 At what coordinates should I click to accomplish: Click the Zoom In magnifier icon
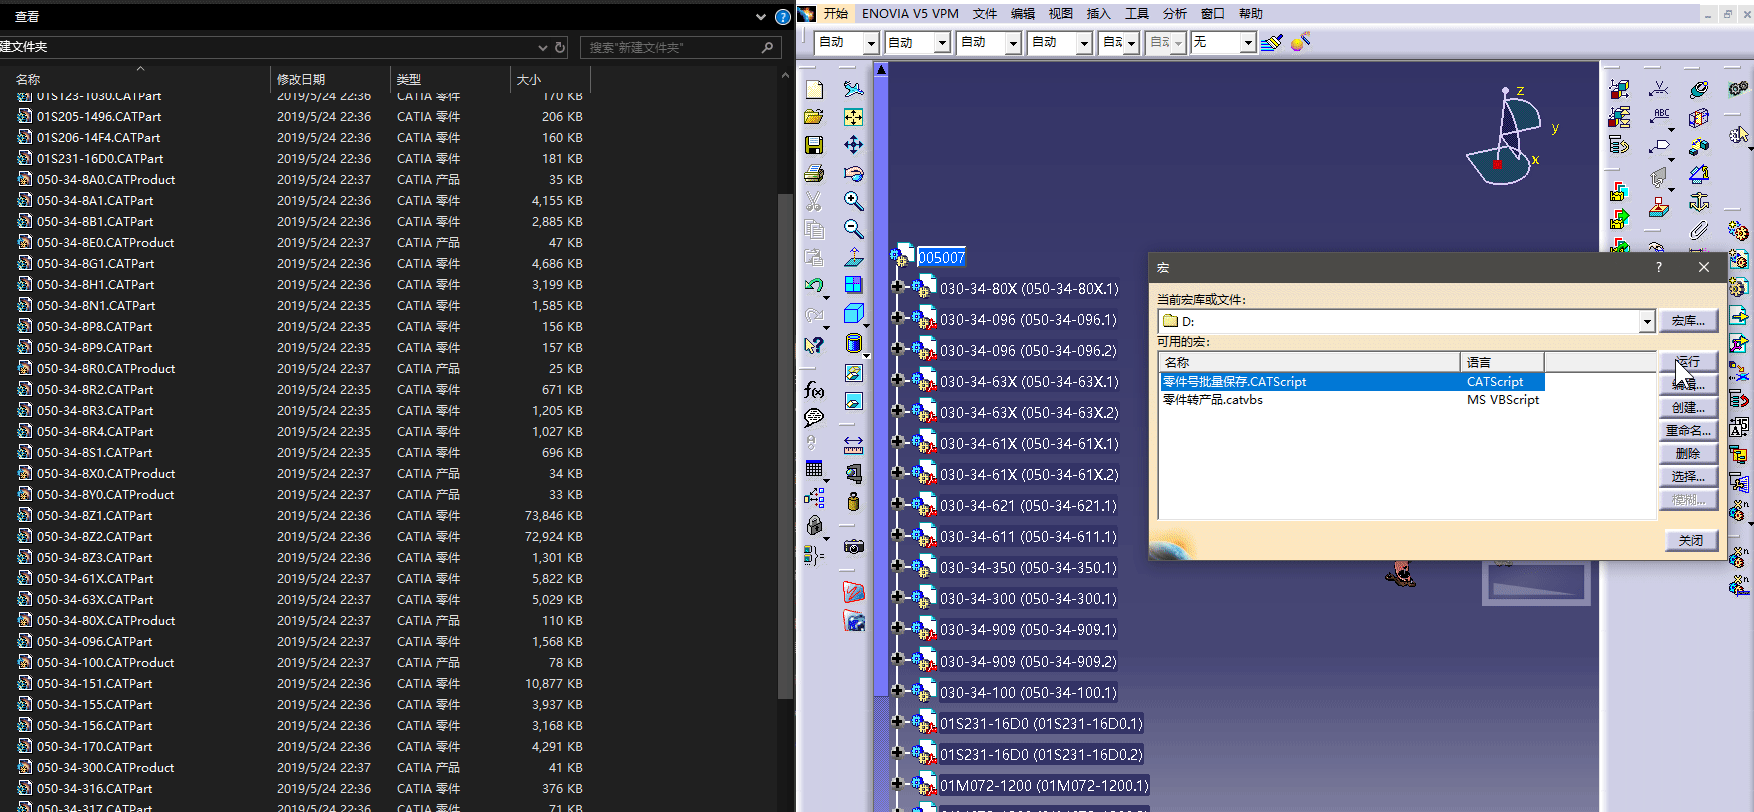click(853, 201)
